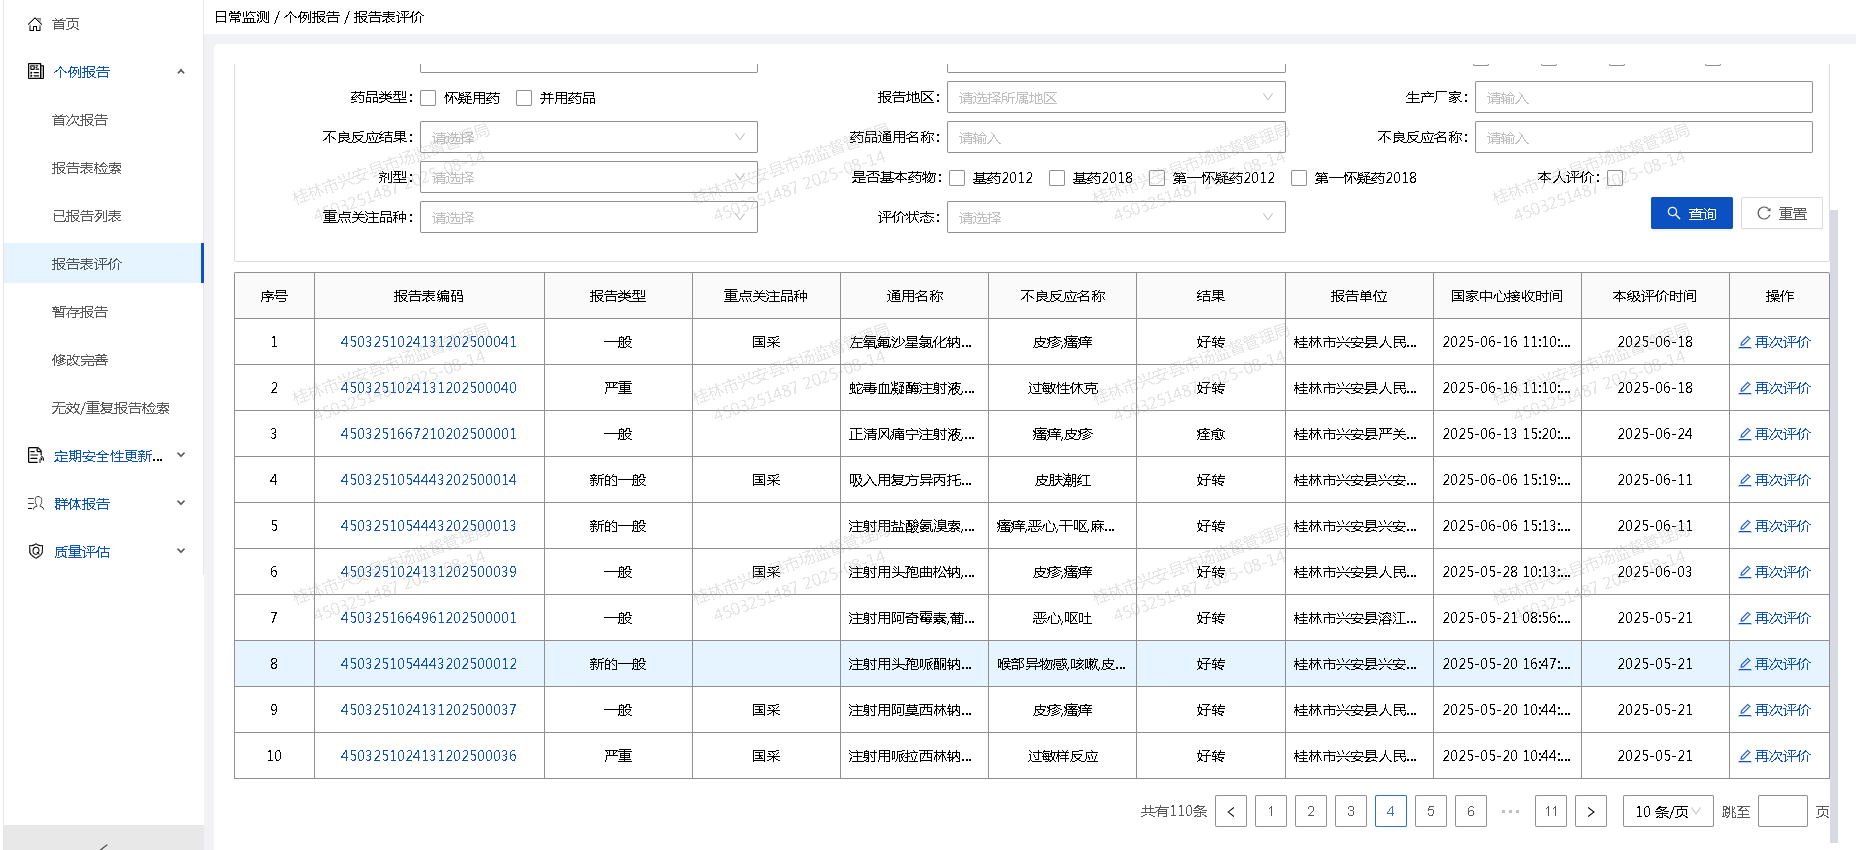
Task: Open 报告表检索 in the sidebar
Action: point(87,168)
